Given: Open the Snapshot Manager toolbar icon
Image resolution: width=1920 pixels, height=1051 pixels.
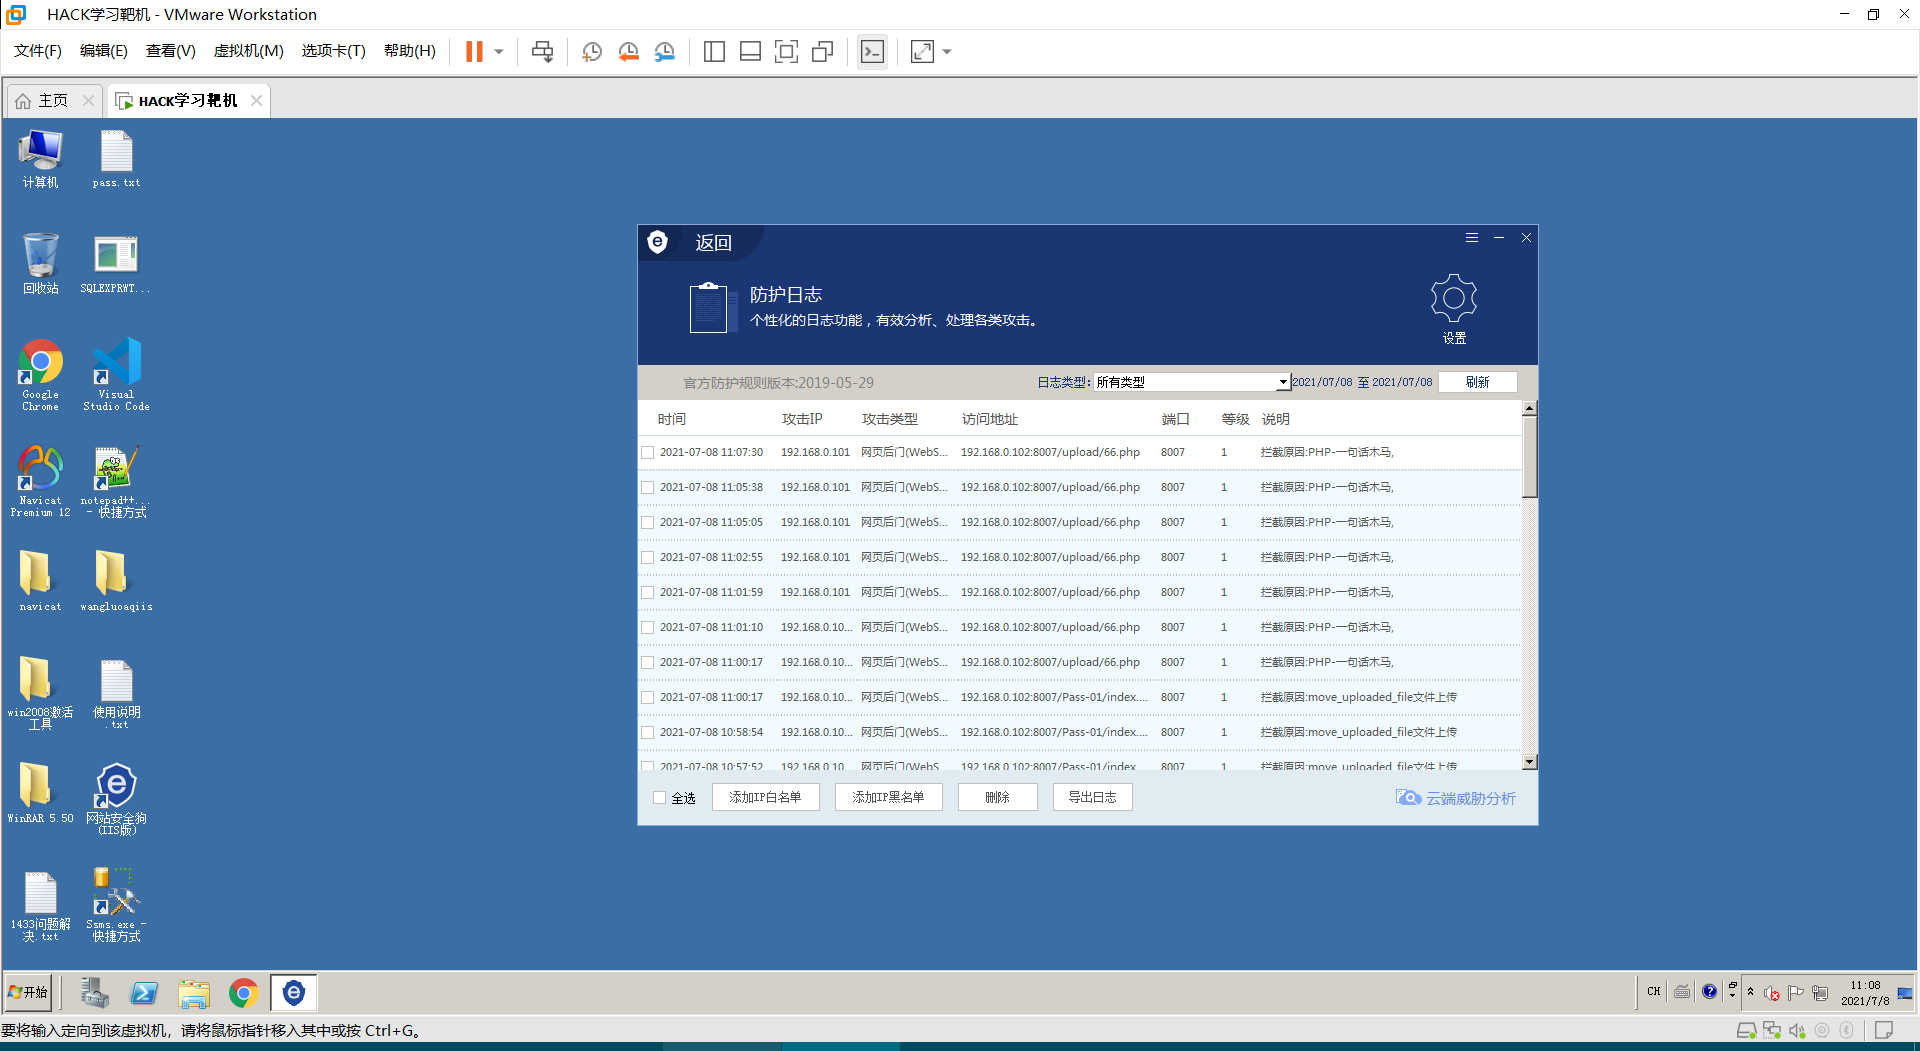Looking at the screenshot, I should coord(665,51).
